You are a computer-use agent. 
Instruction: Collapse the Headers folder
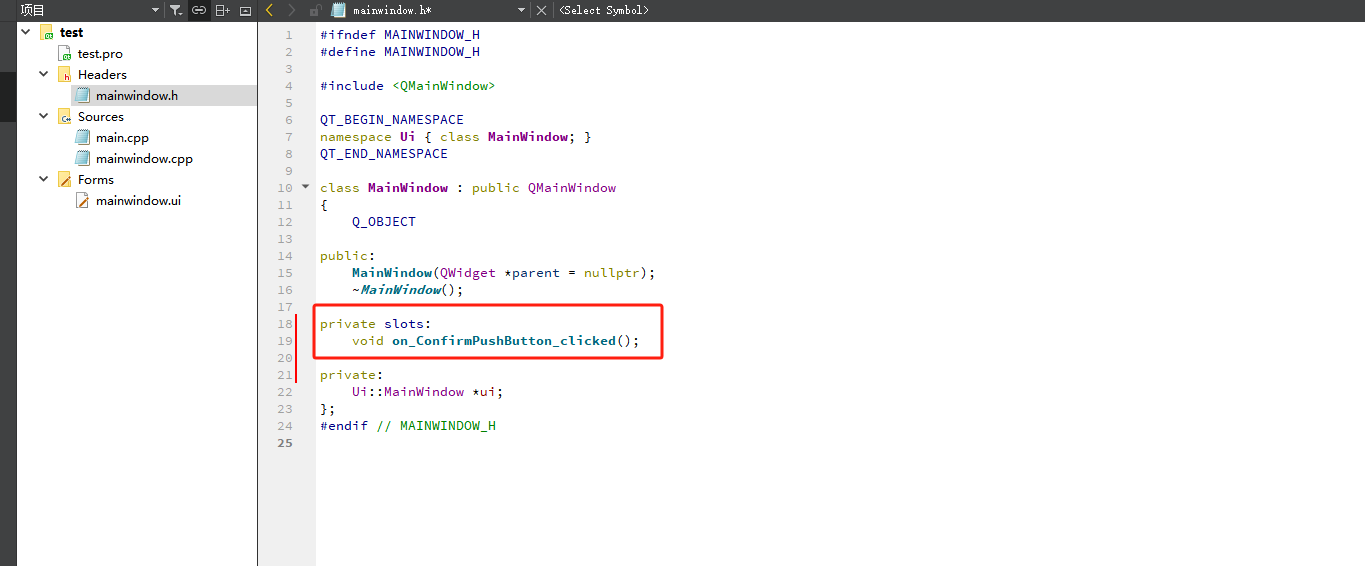coord(44,74)
